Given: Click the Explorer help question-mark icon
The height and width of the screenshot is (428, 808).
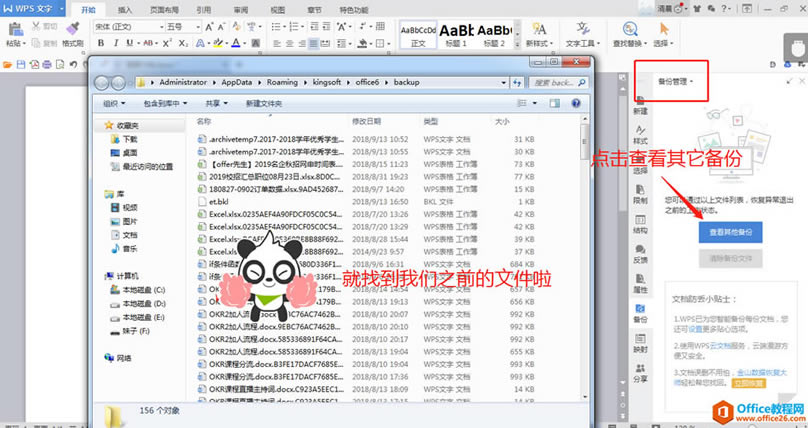Looking at the screenshot, I should point(576,104).
